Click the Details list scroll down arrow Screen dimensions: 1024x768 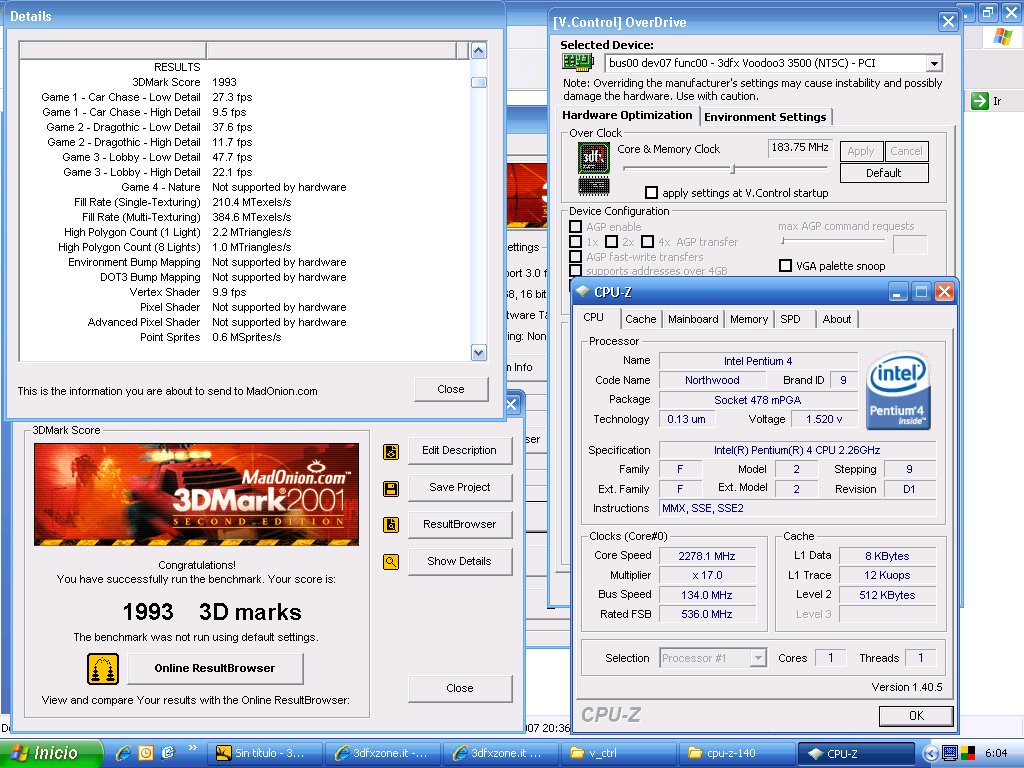coord(478,352)
